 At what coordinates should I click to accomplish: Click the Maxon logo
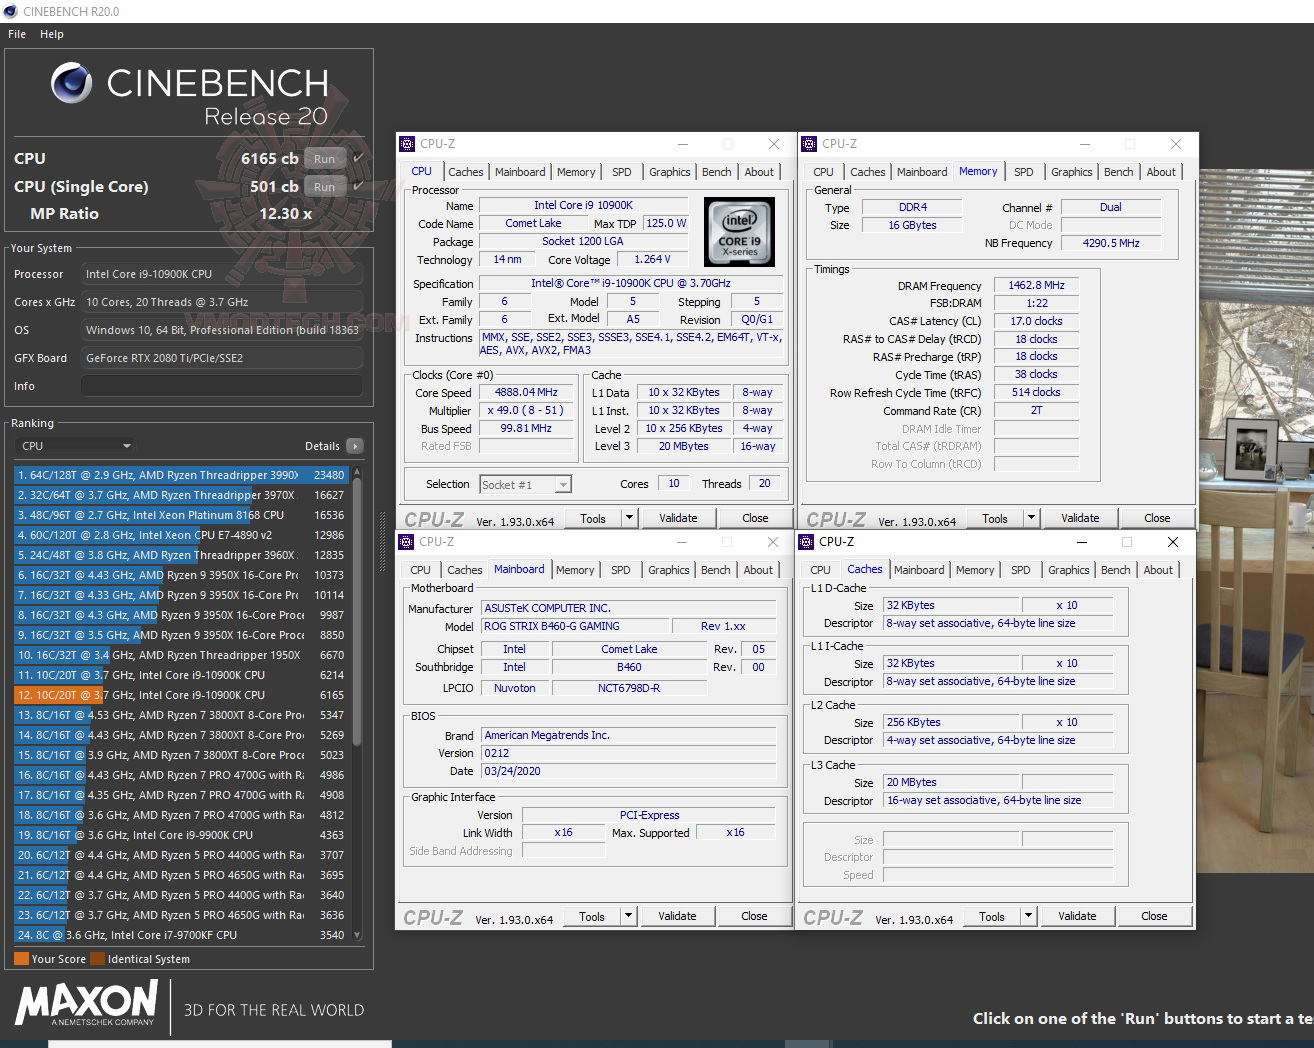click(x=86, y=1003)
